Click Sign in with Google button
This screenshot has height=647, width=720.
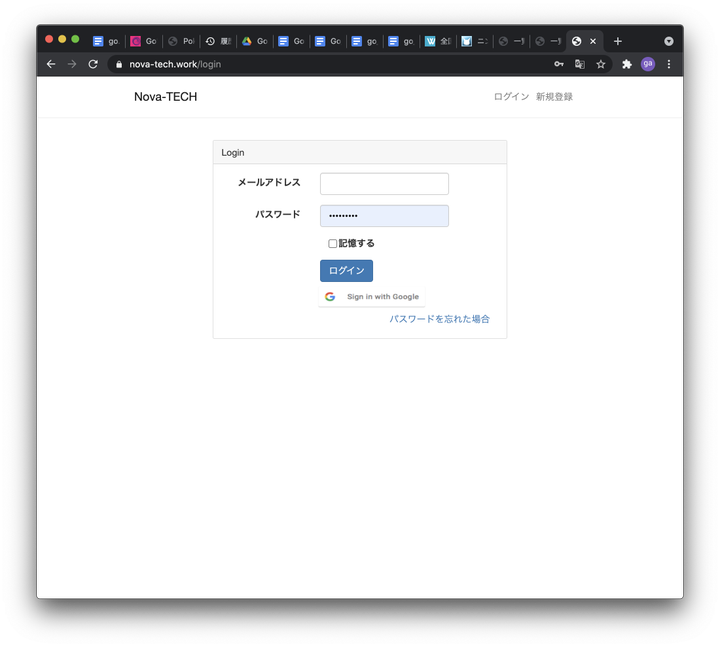[372, 297]
